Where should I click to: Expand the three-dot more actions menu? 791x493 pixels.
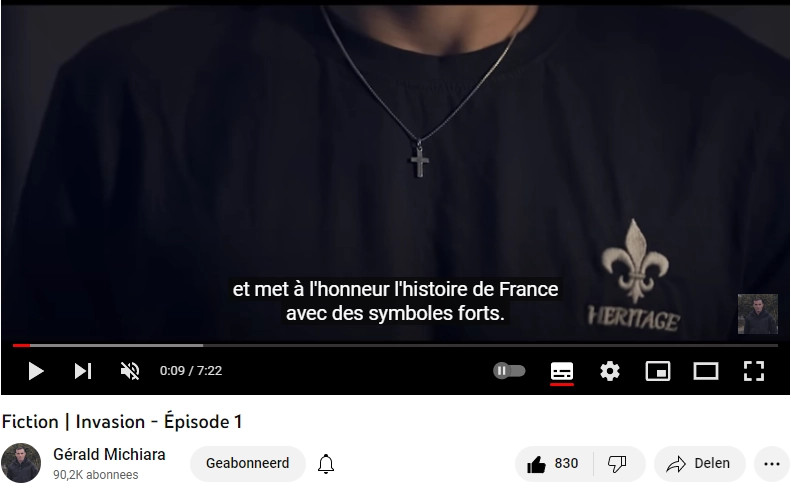(x=771, y=464)
